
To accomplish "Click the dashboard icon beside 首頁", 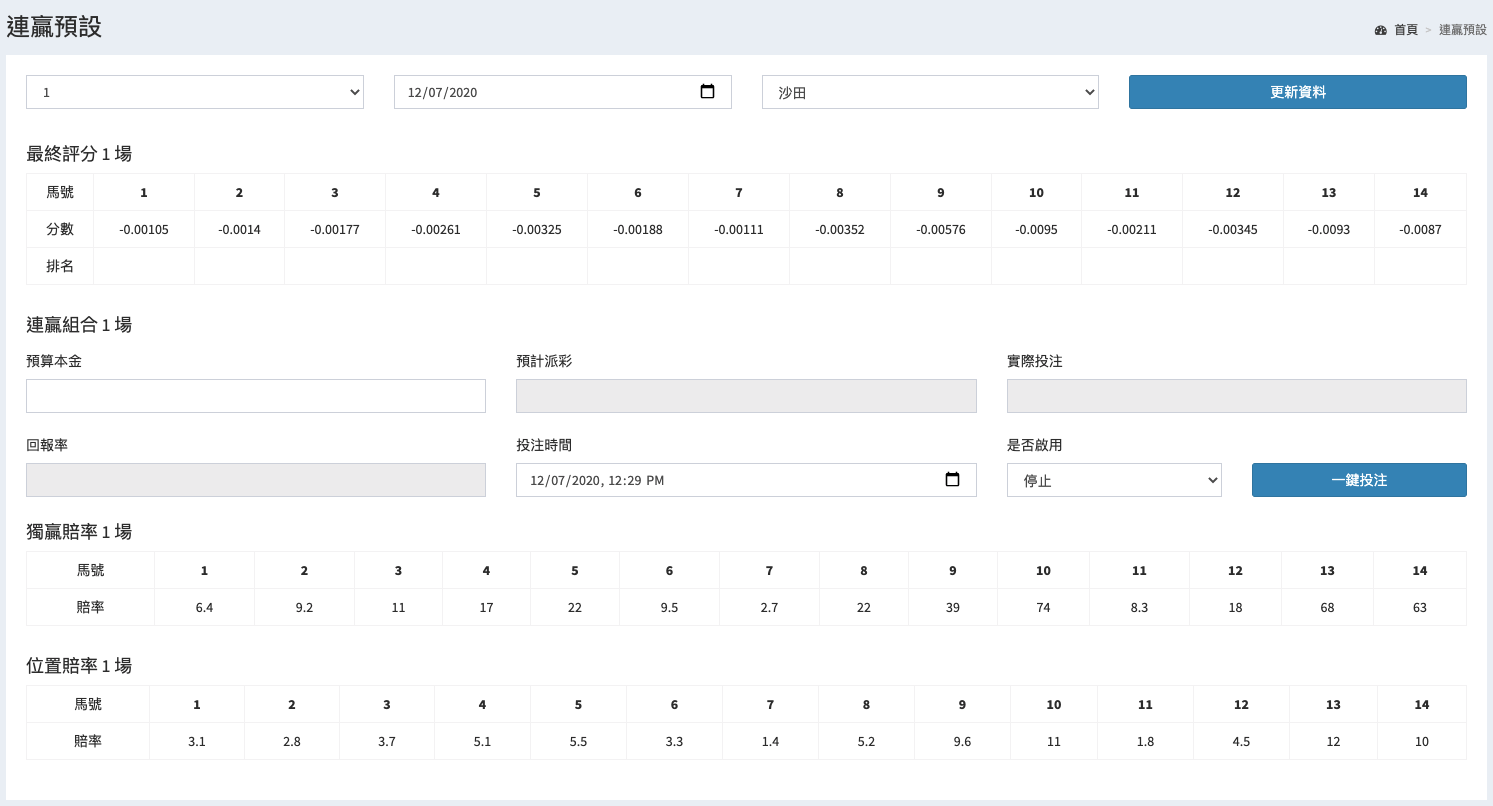I will [1381, 30].
